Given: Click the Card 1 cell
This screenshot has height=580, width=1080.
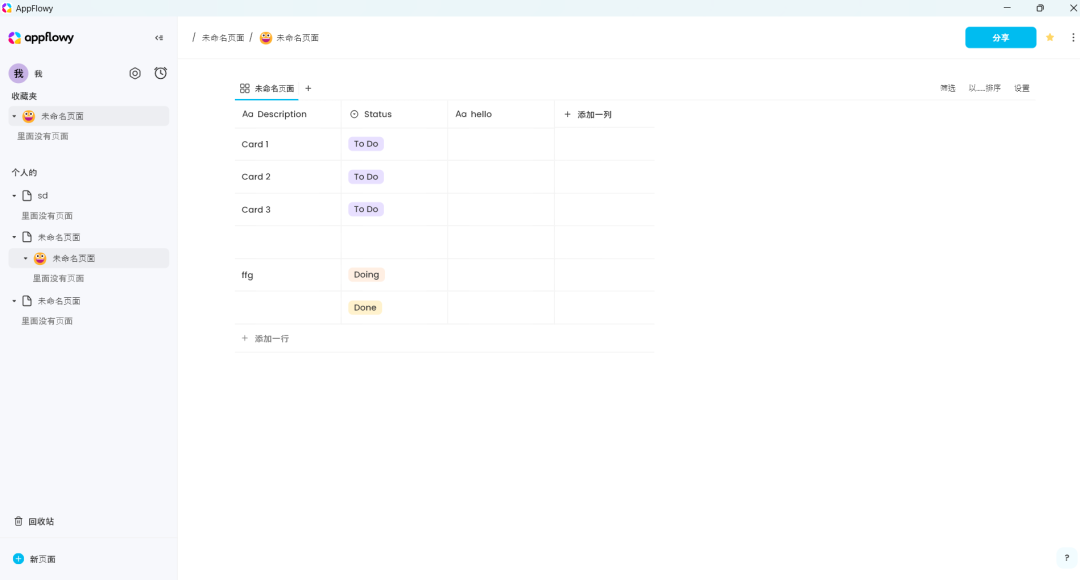Looking at the screenshot, I should coord(288,144).
